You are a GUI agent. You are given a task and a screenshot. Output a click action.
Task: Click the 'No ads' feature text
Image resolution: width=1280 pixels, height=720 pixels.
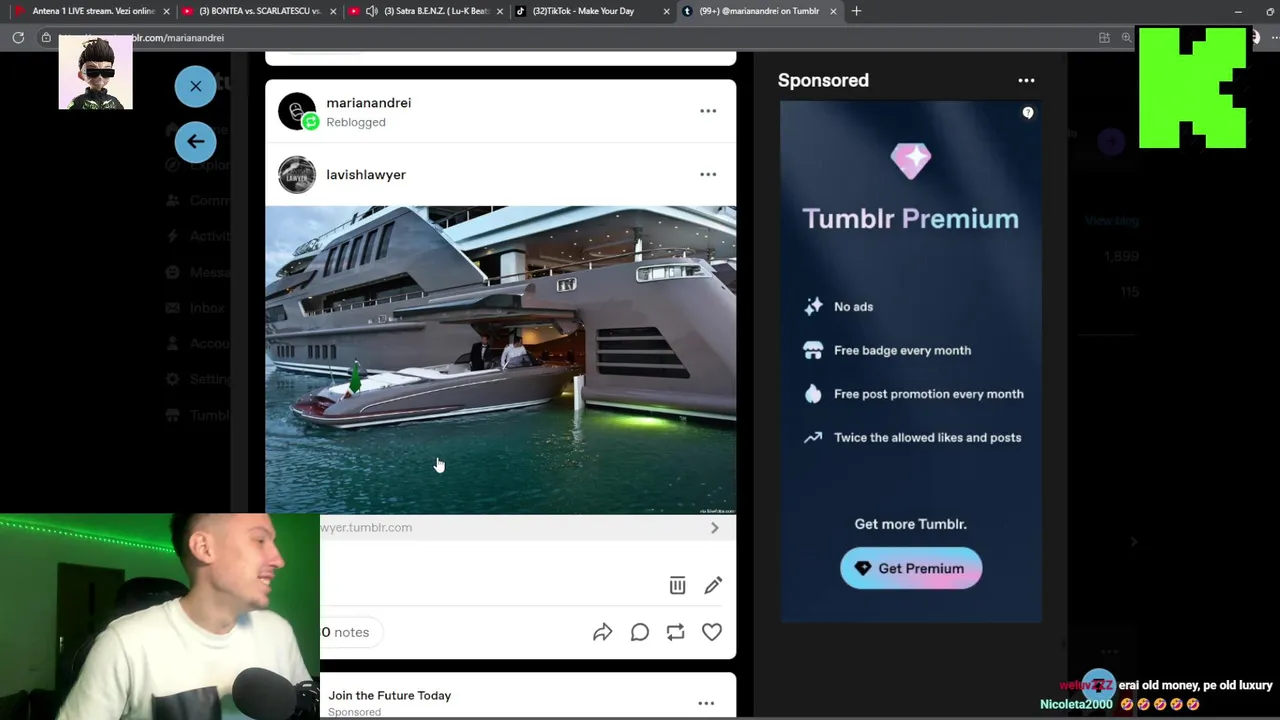click(853, 307)
